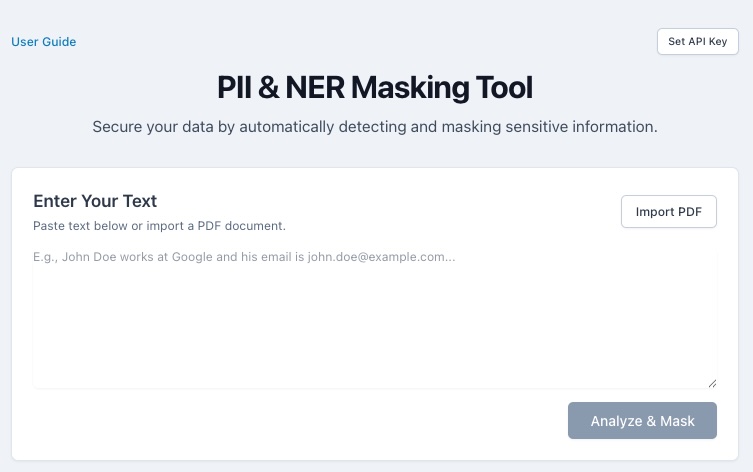Click the 'Secure your data' subtitle
Screen dimensions: 753x472
(x=375, y=127)
